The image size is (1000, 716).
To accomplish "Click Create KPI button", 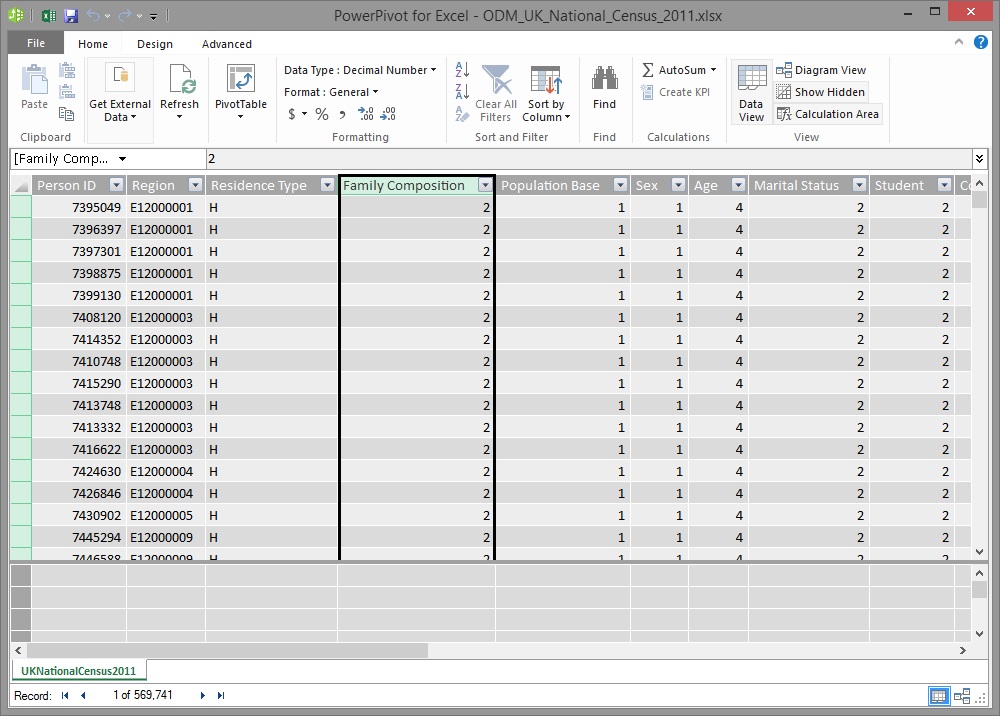I will coord(675,92).
